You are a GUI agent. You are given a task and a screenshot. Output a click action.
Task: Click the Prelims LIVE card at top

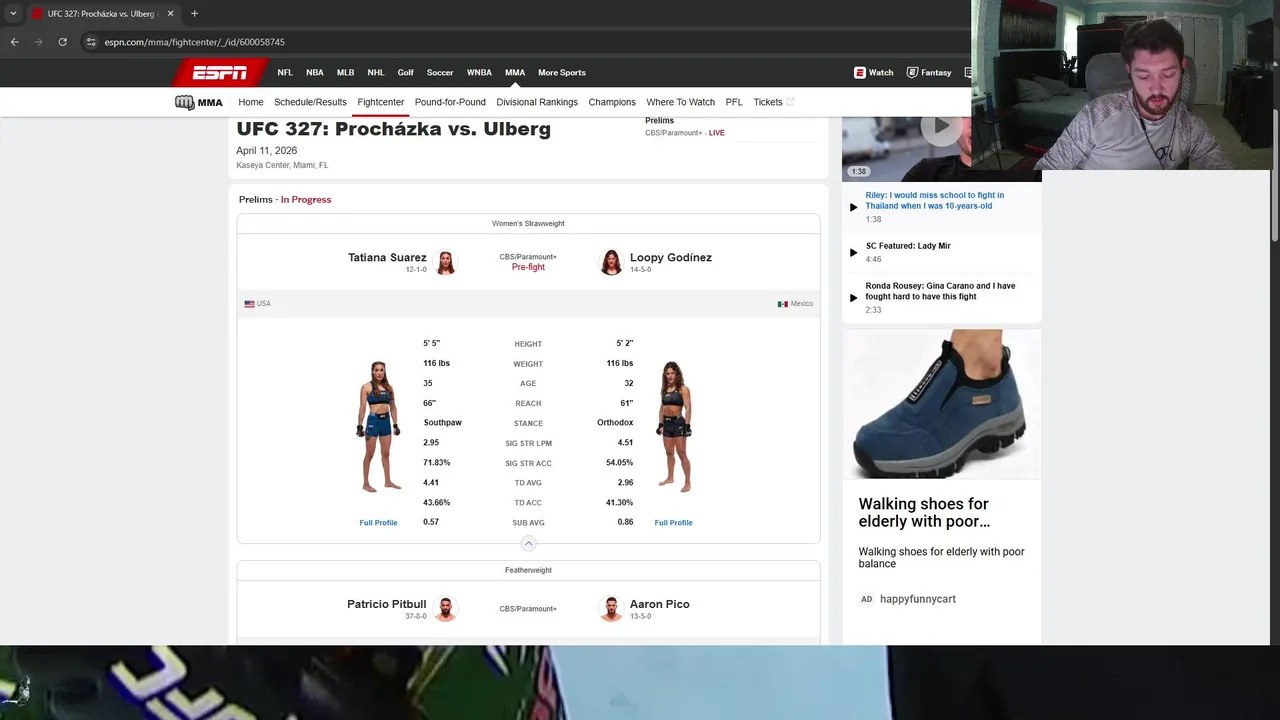coord(685,127)
